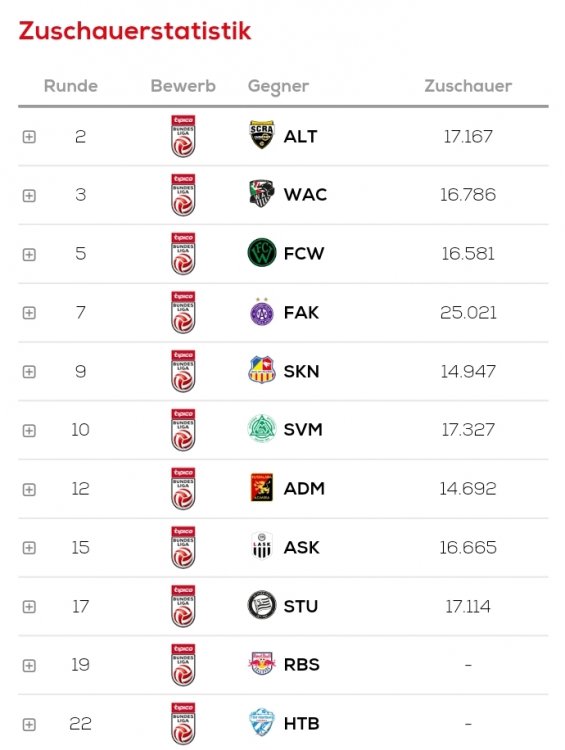Click the SCR Altach club crest

click(262, 135)
